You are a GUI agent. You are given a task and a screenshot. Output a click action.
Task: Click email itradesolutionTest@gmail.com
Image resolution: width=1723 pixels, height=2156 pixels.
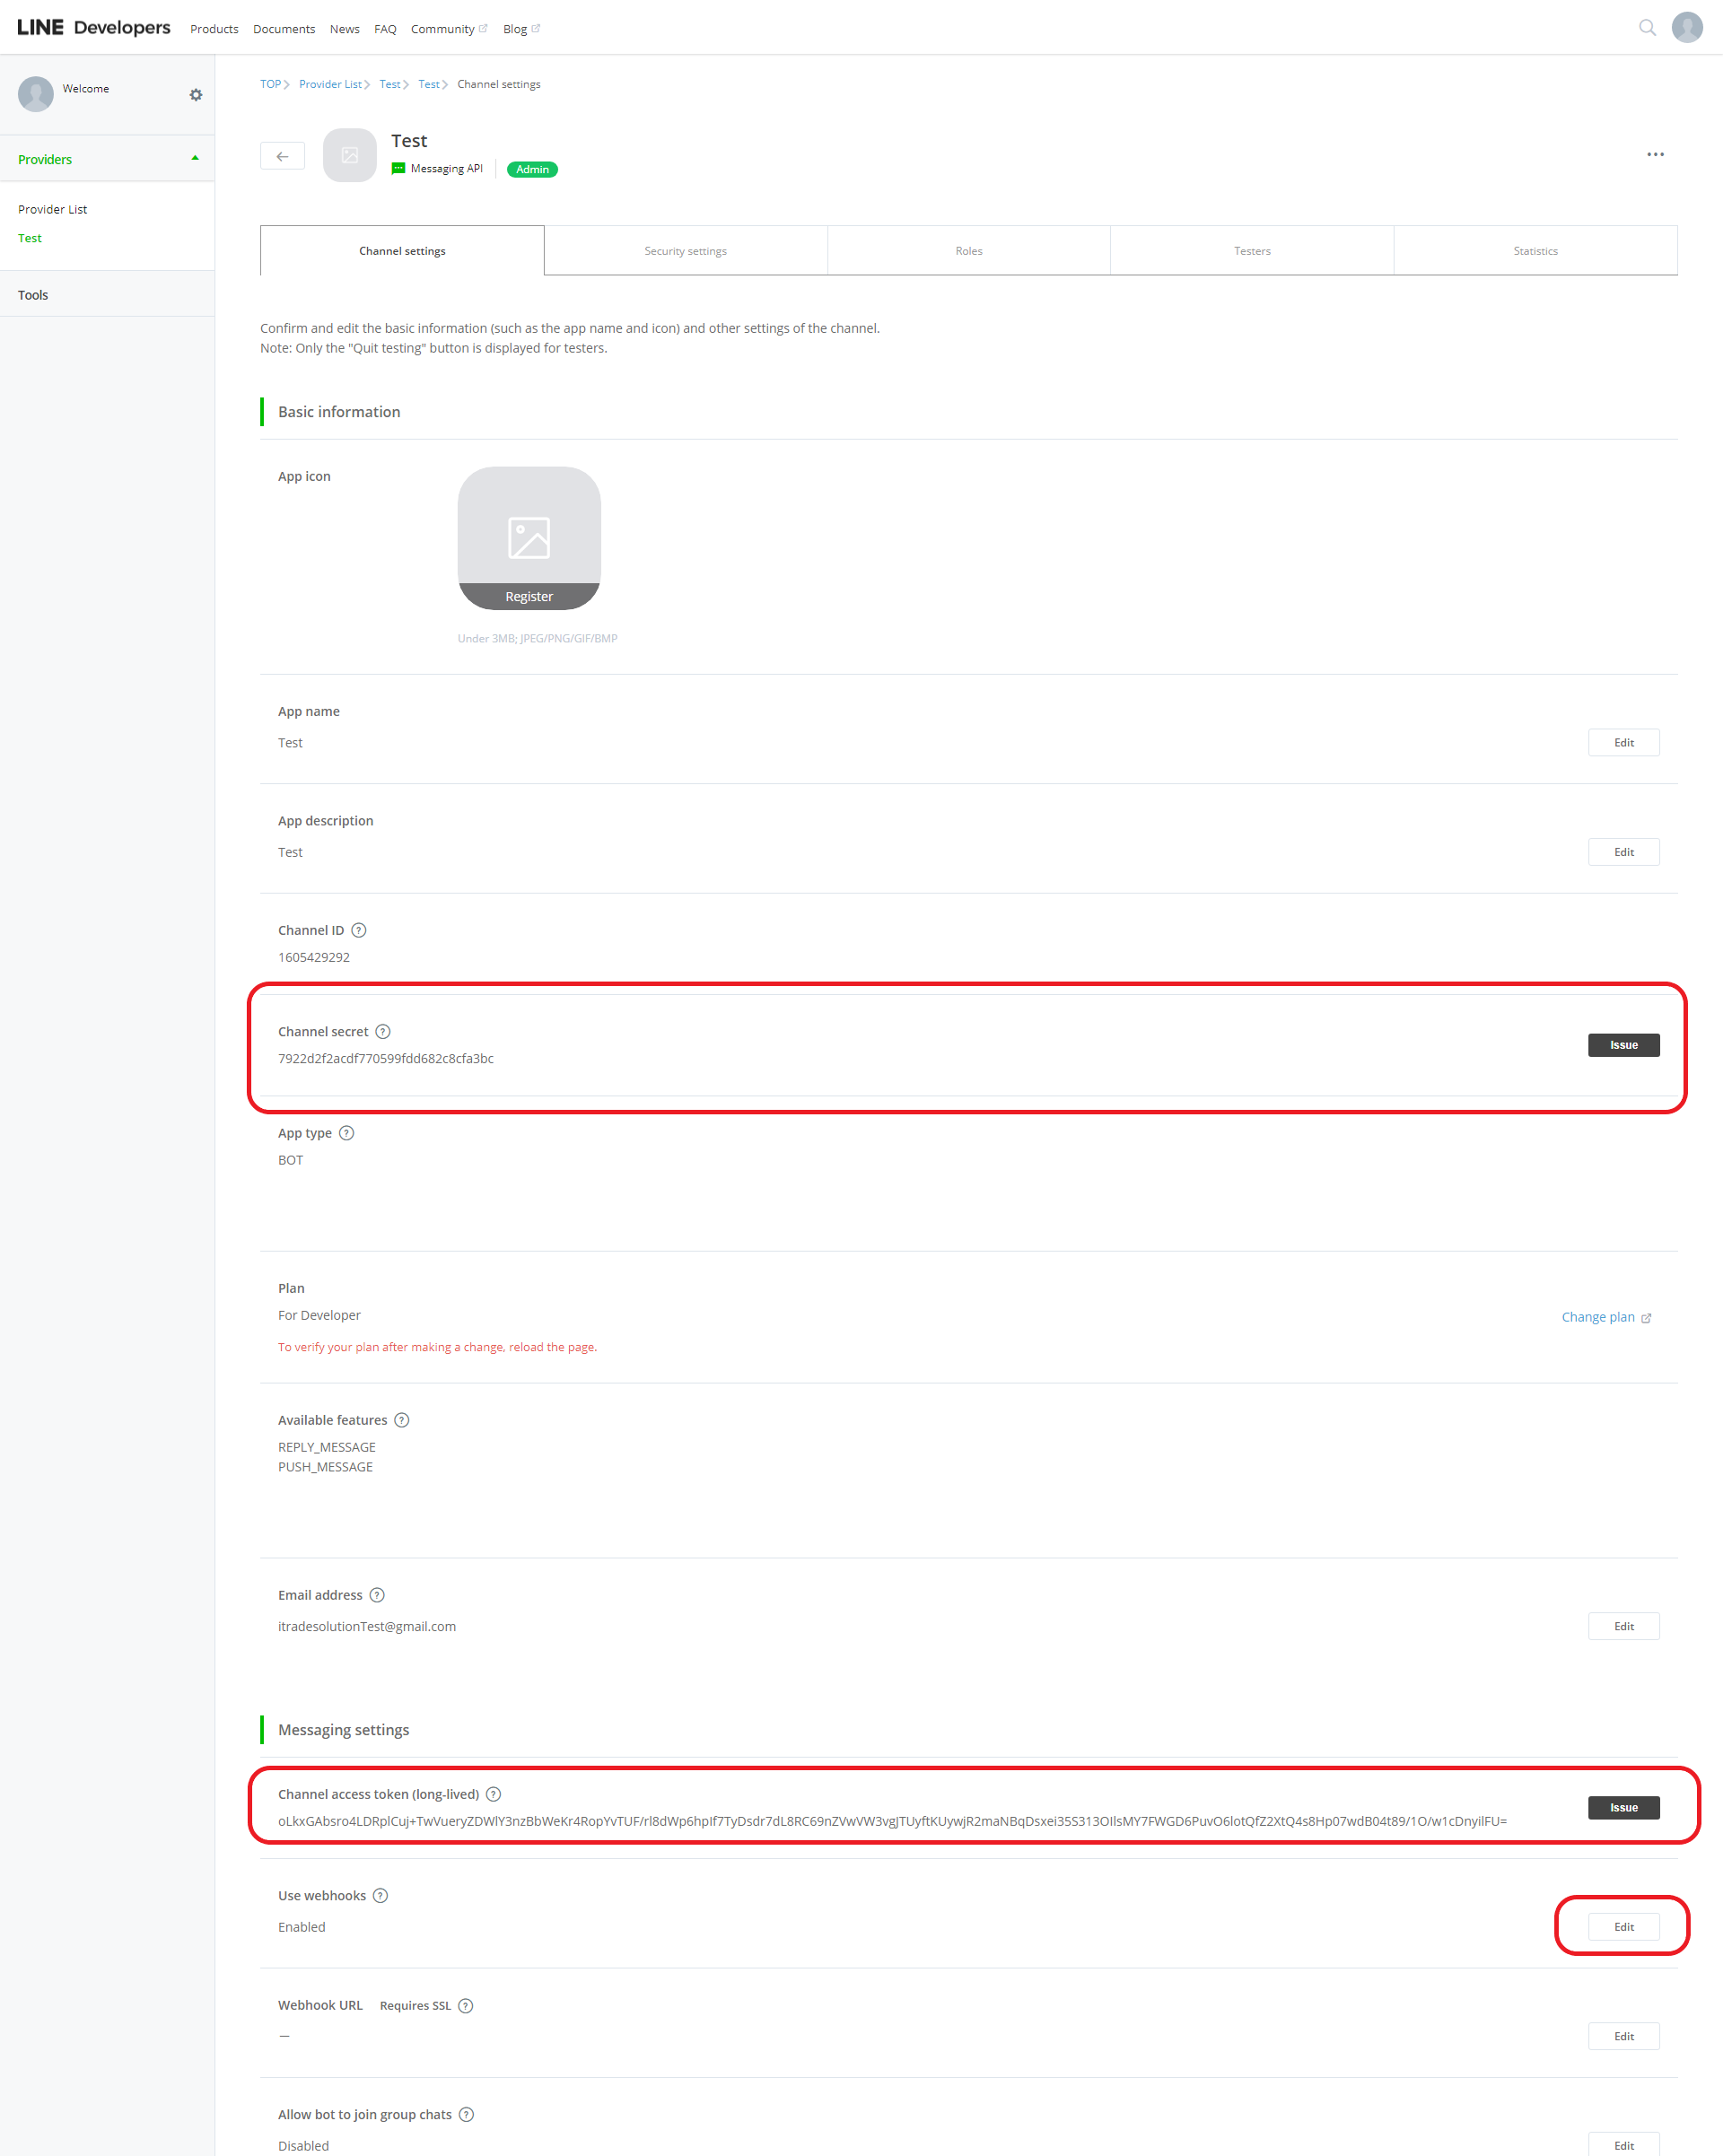click(367, 1626)
